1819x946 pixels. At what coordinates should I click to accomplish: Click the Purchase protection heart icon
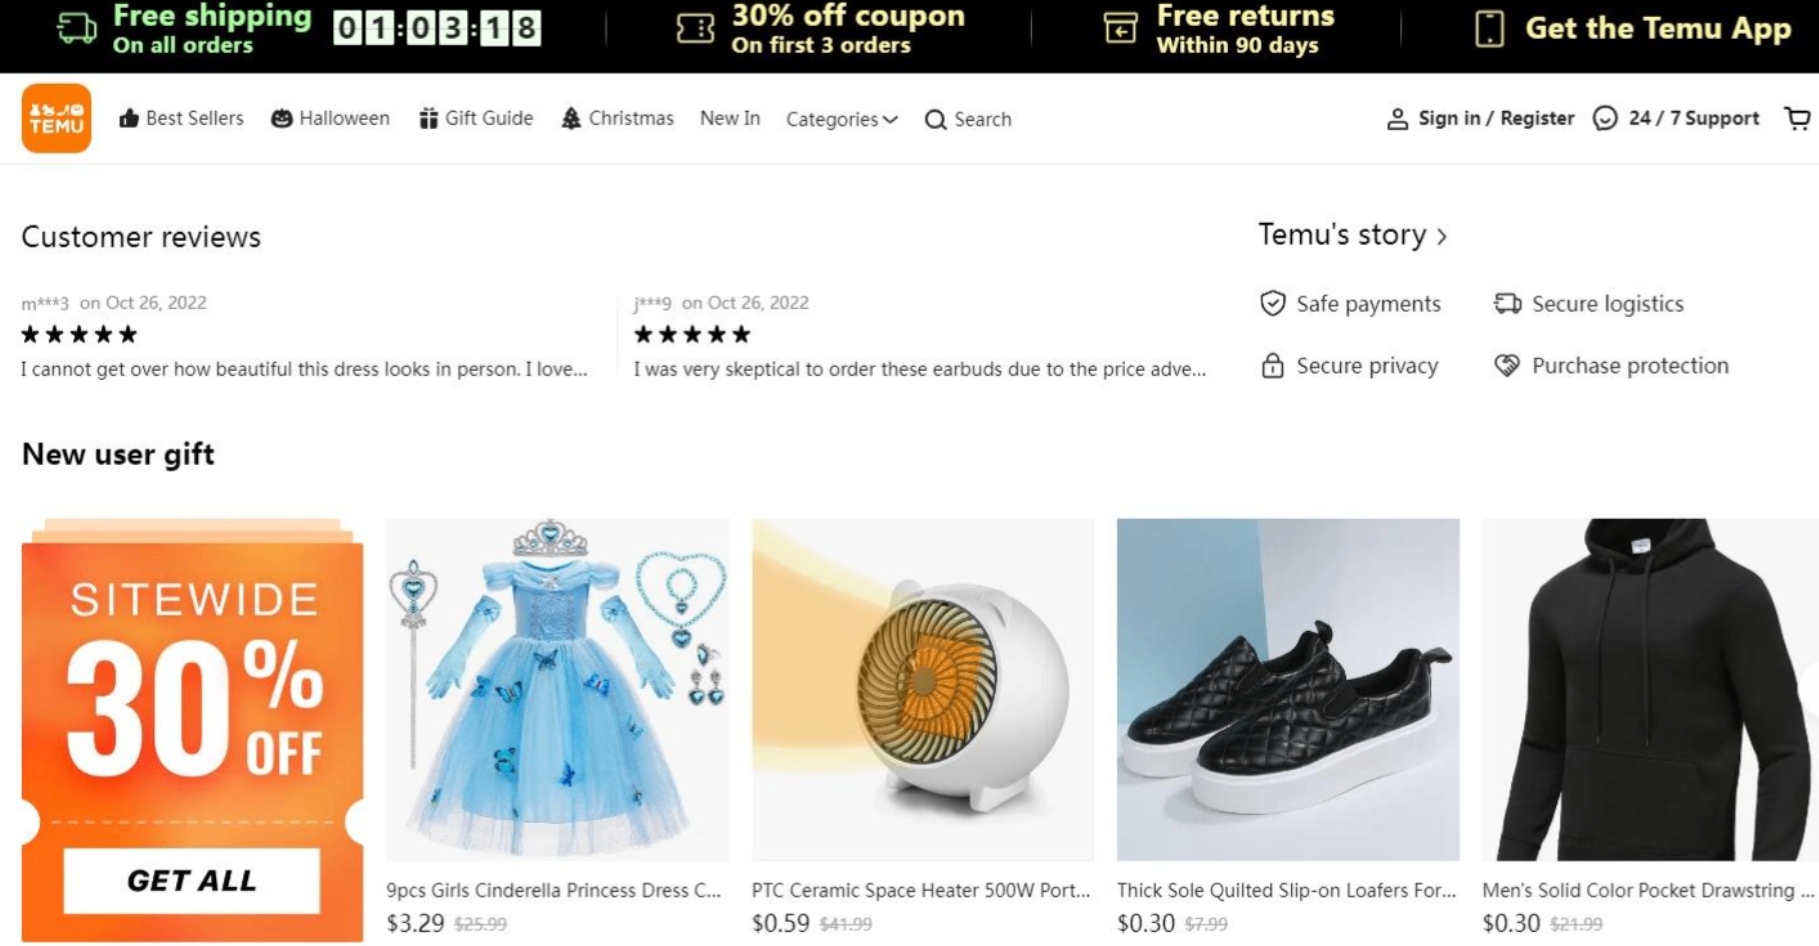(x=1507, y=365)
